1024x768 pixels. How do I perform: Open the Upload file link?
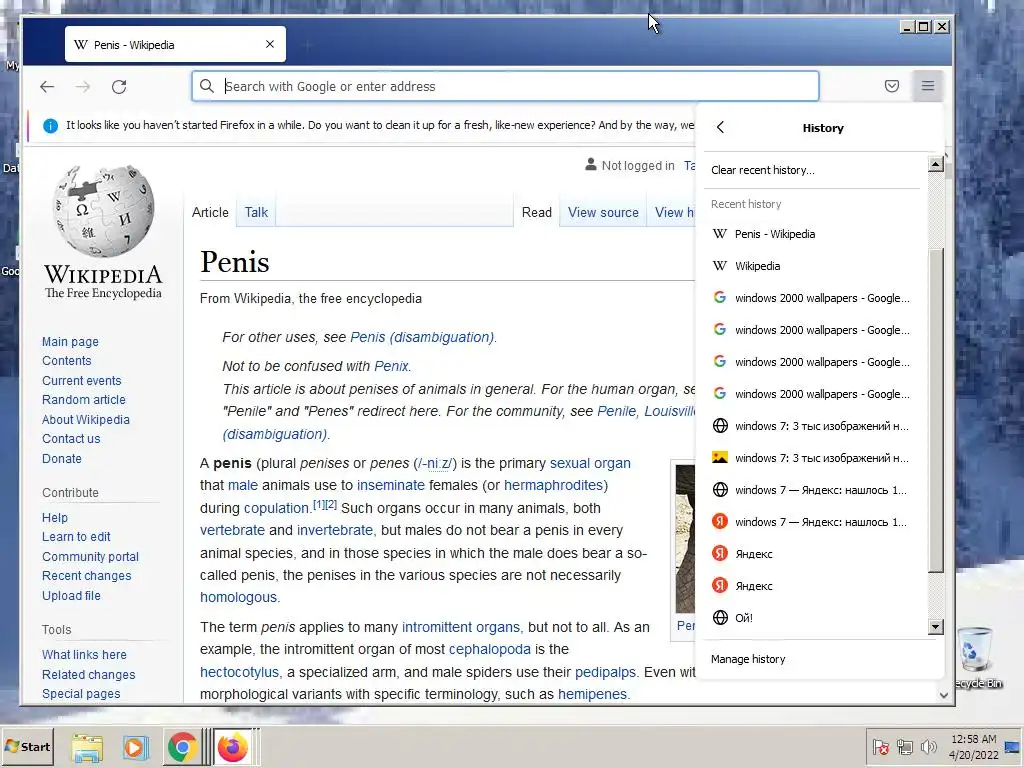pos(71,596)
